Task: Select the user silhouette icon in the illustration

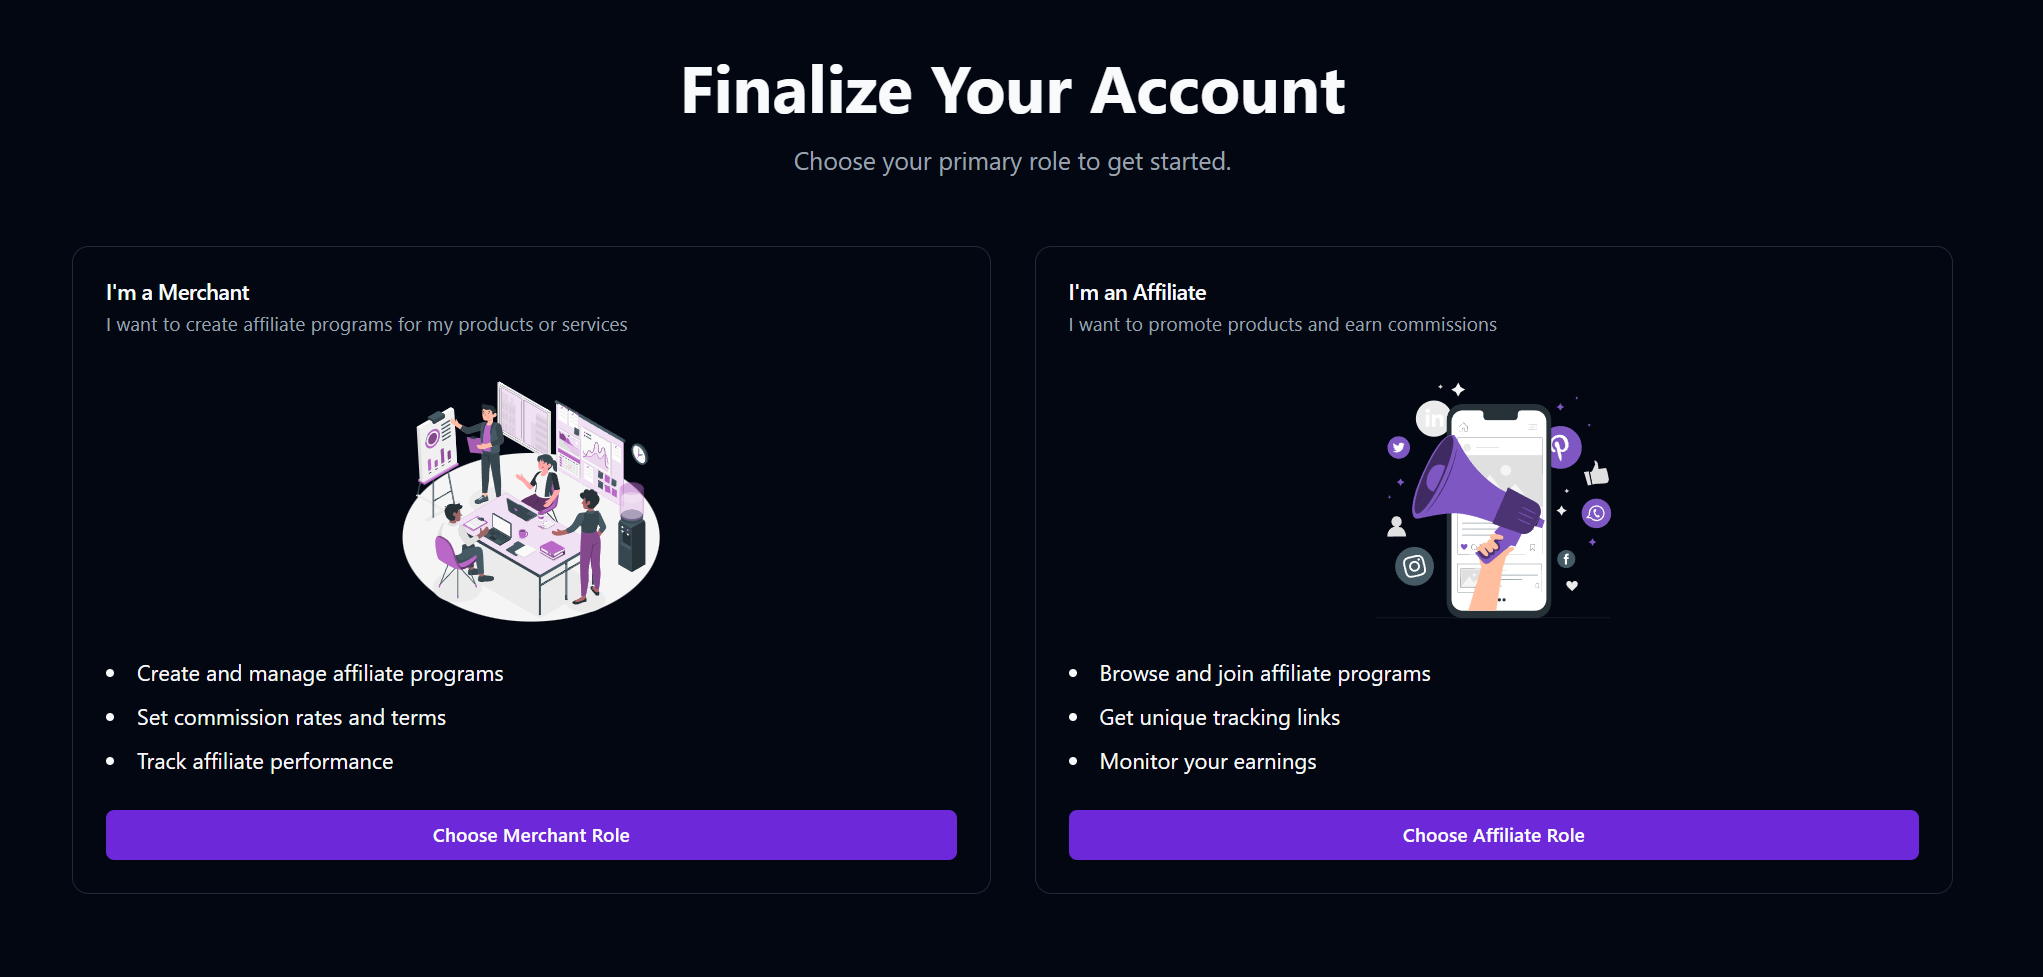Action: [x=1396, y=526]
